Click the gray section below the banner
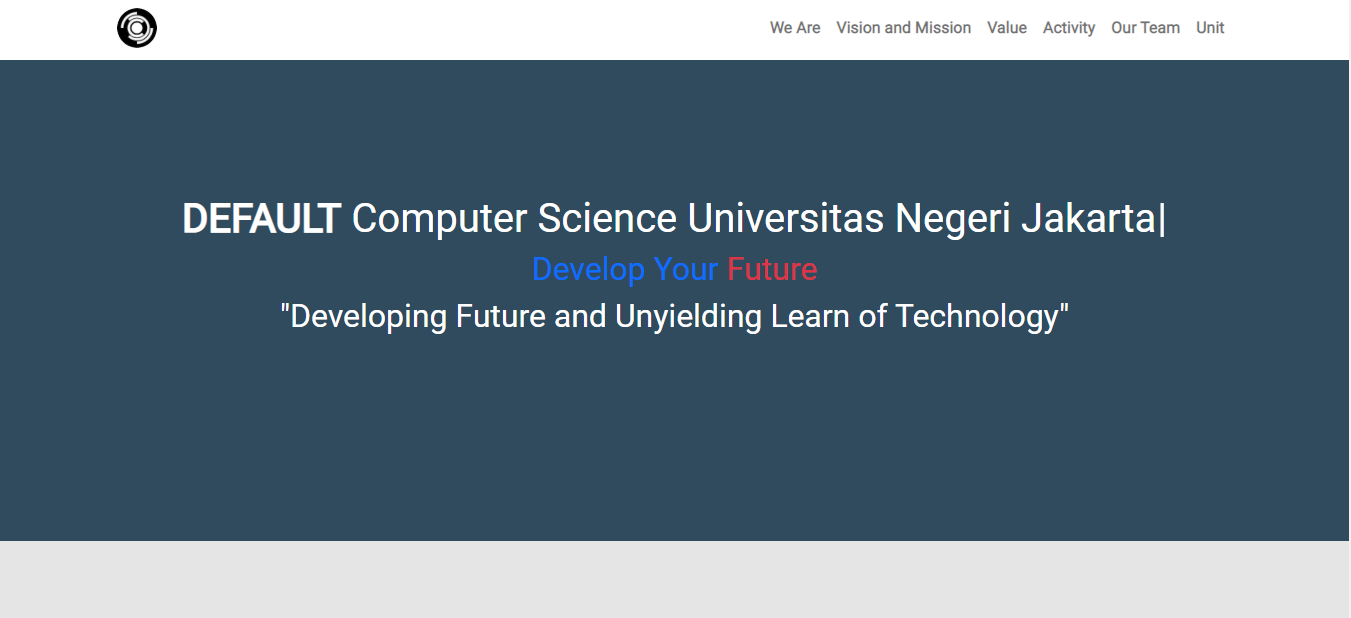Image resolution: width=1351 pixels, height=618 pixels. click(x=675, y=580)
